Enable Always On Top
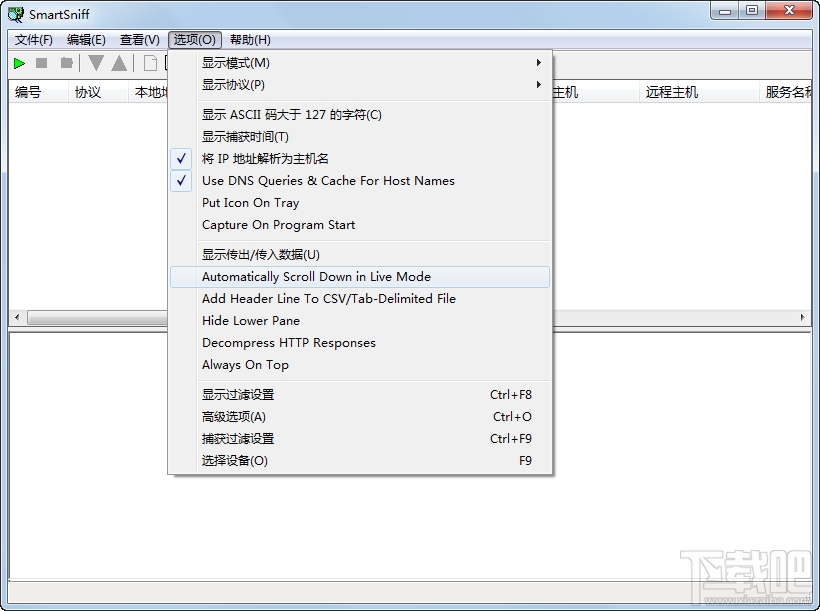This screenshot has height=611, width=820. pos(245,365)
